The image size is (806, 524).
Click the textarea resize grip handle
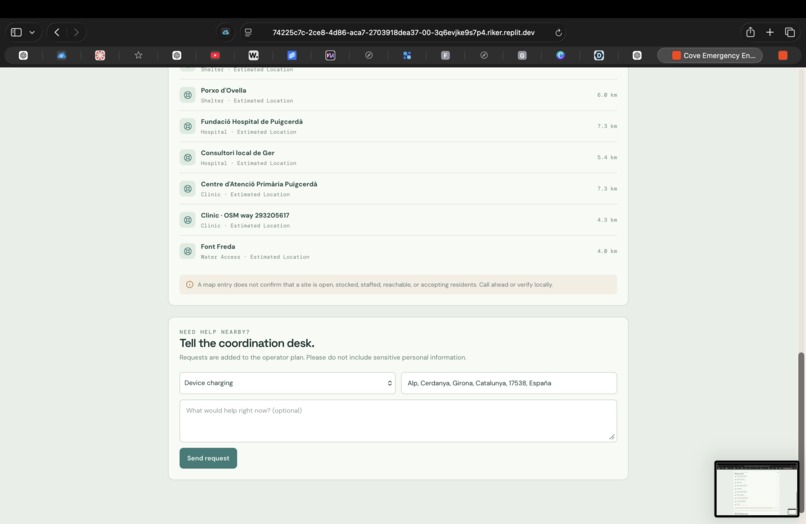(612, 437)
